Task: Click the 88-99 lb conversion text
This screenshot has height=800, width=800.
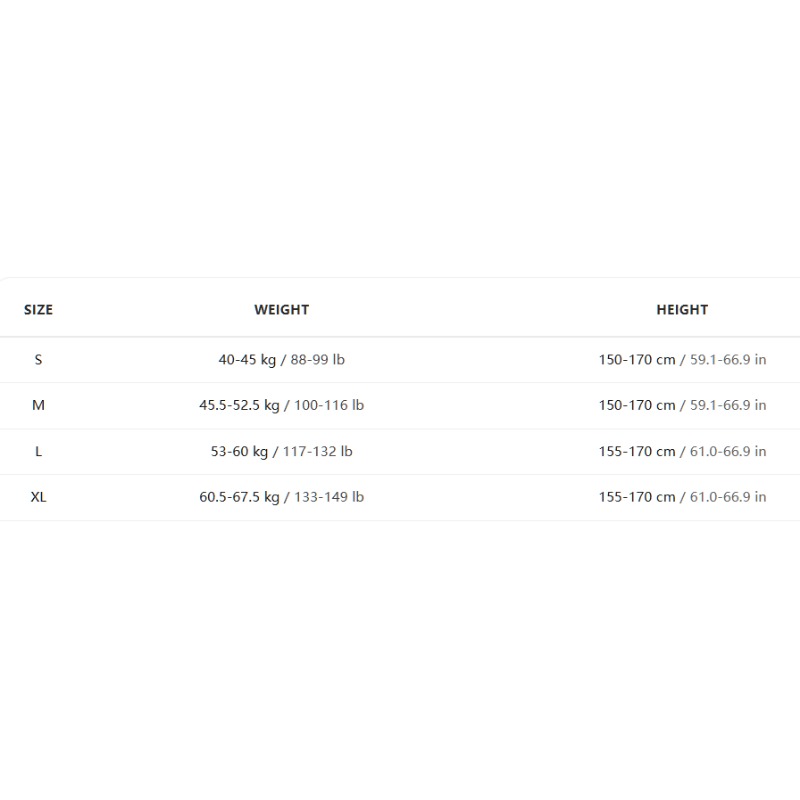Action: point(317,360)
